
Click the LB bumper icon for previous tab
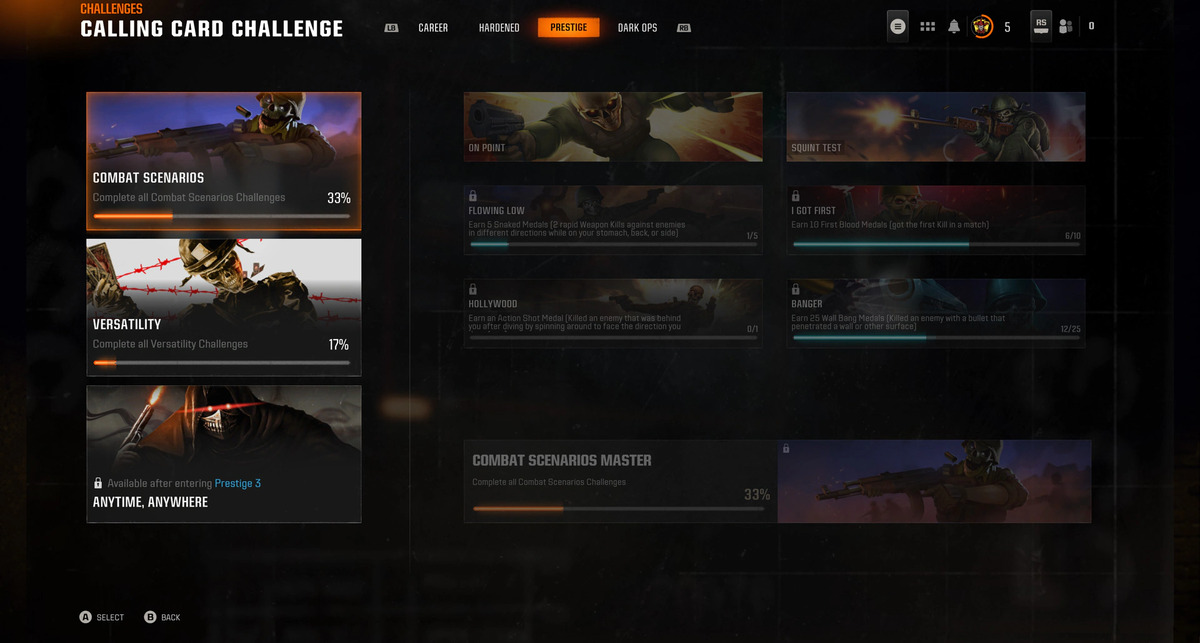[x=391, y=28]
